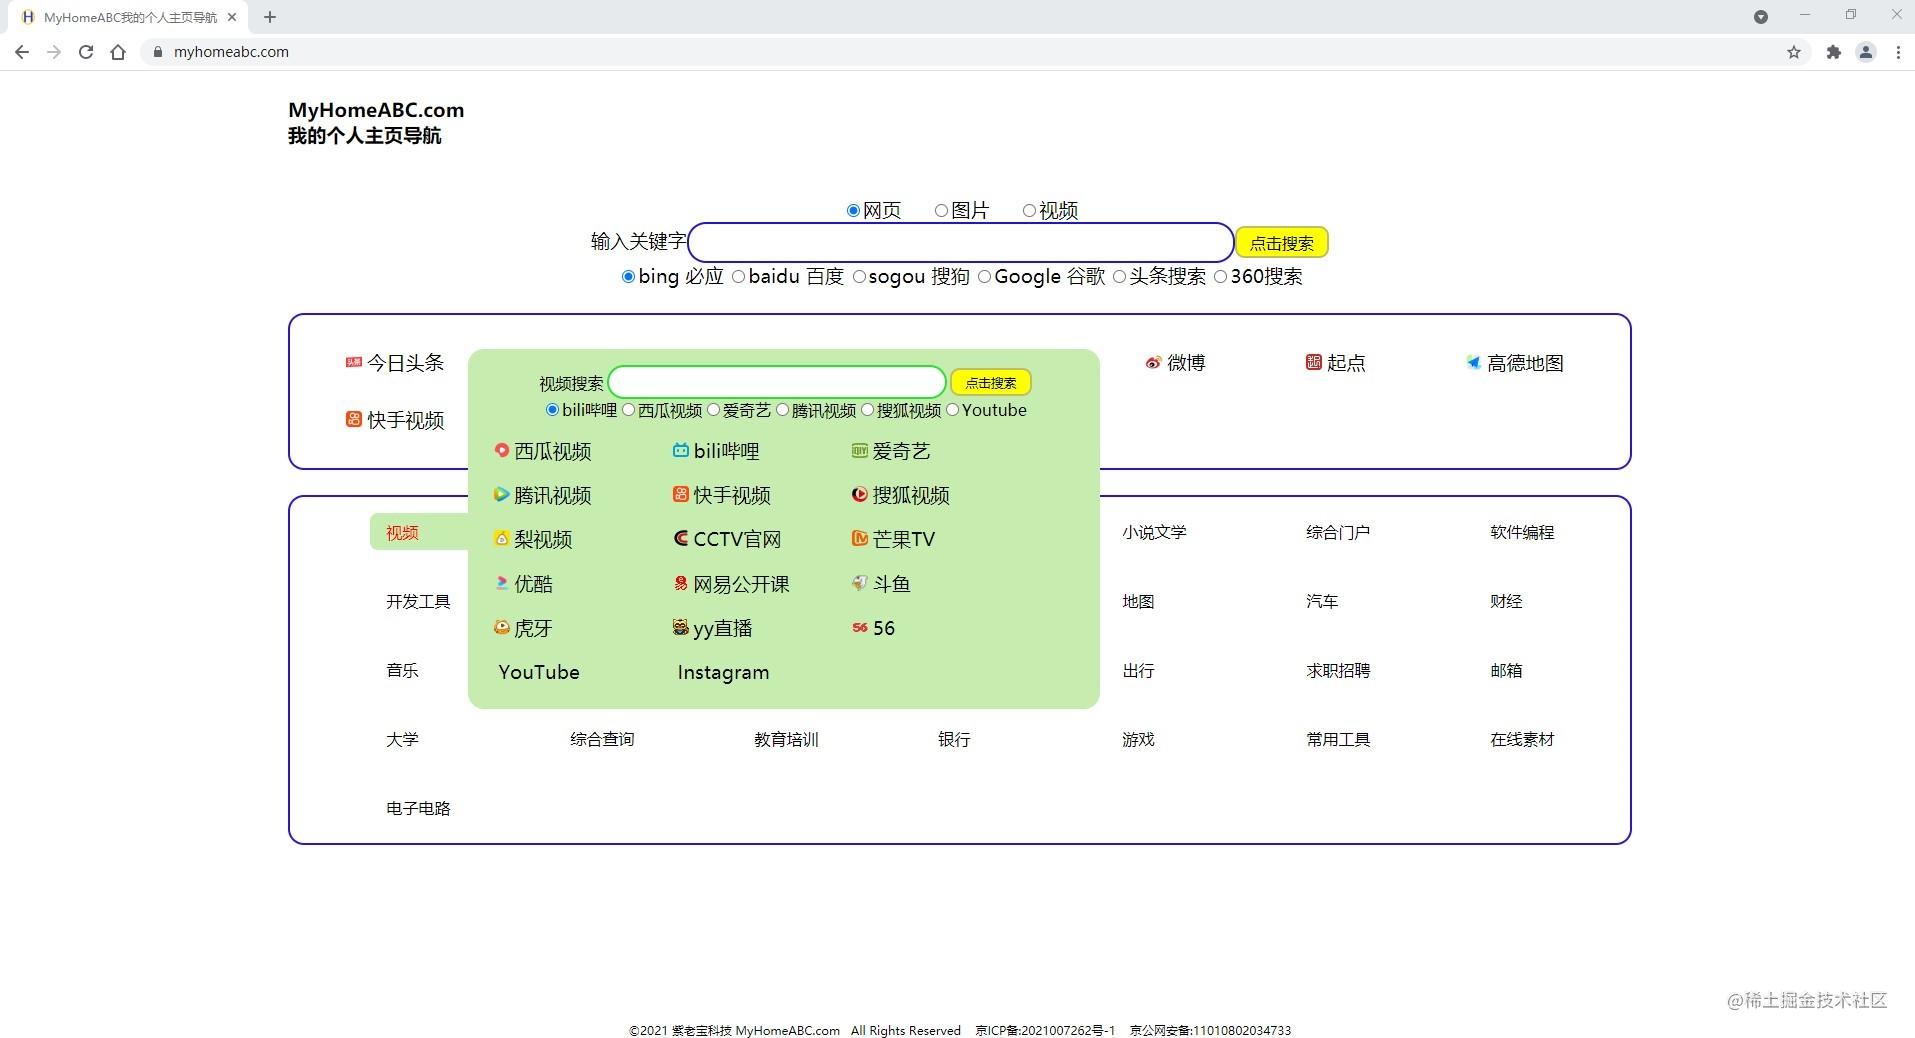Screen dimensions: 1915x1038
Task: Click the 梨视频 yellow icon
Action: click(x=501, y=538)
